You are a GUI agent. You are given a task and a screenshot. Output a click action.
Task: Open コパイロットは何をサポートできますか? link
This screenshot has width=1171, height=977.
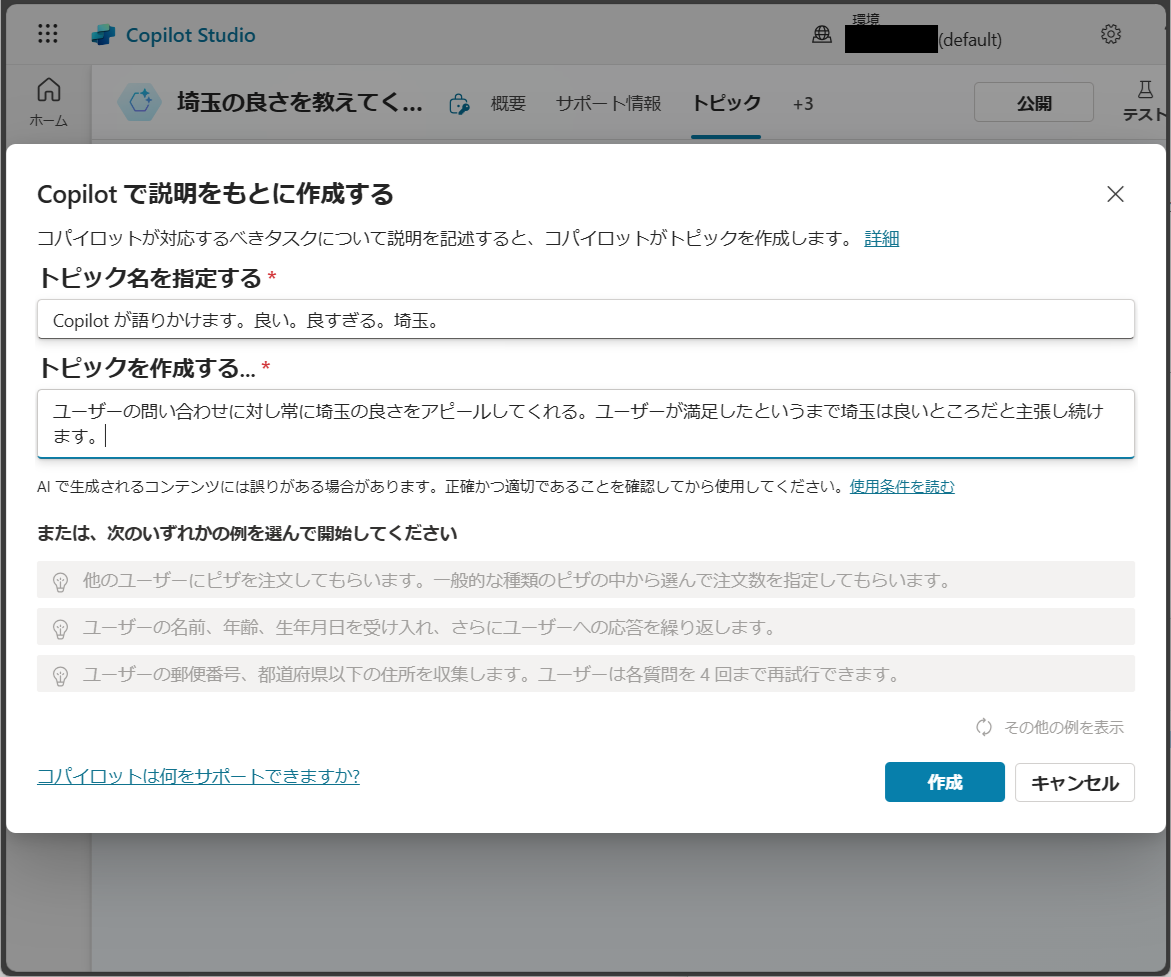(x=198, y=776)
